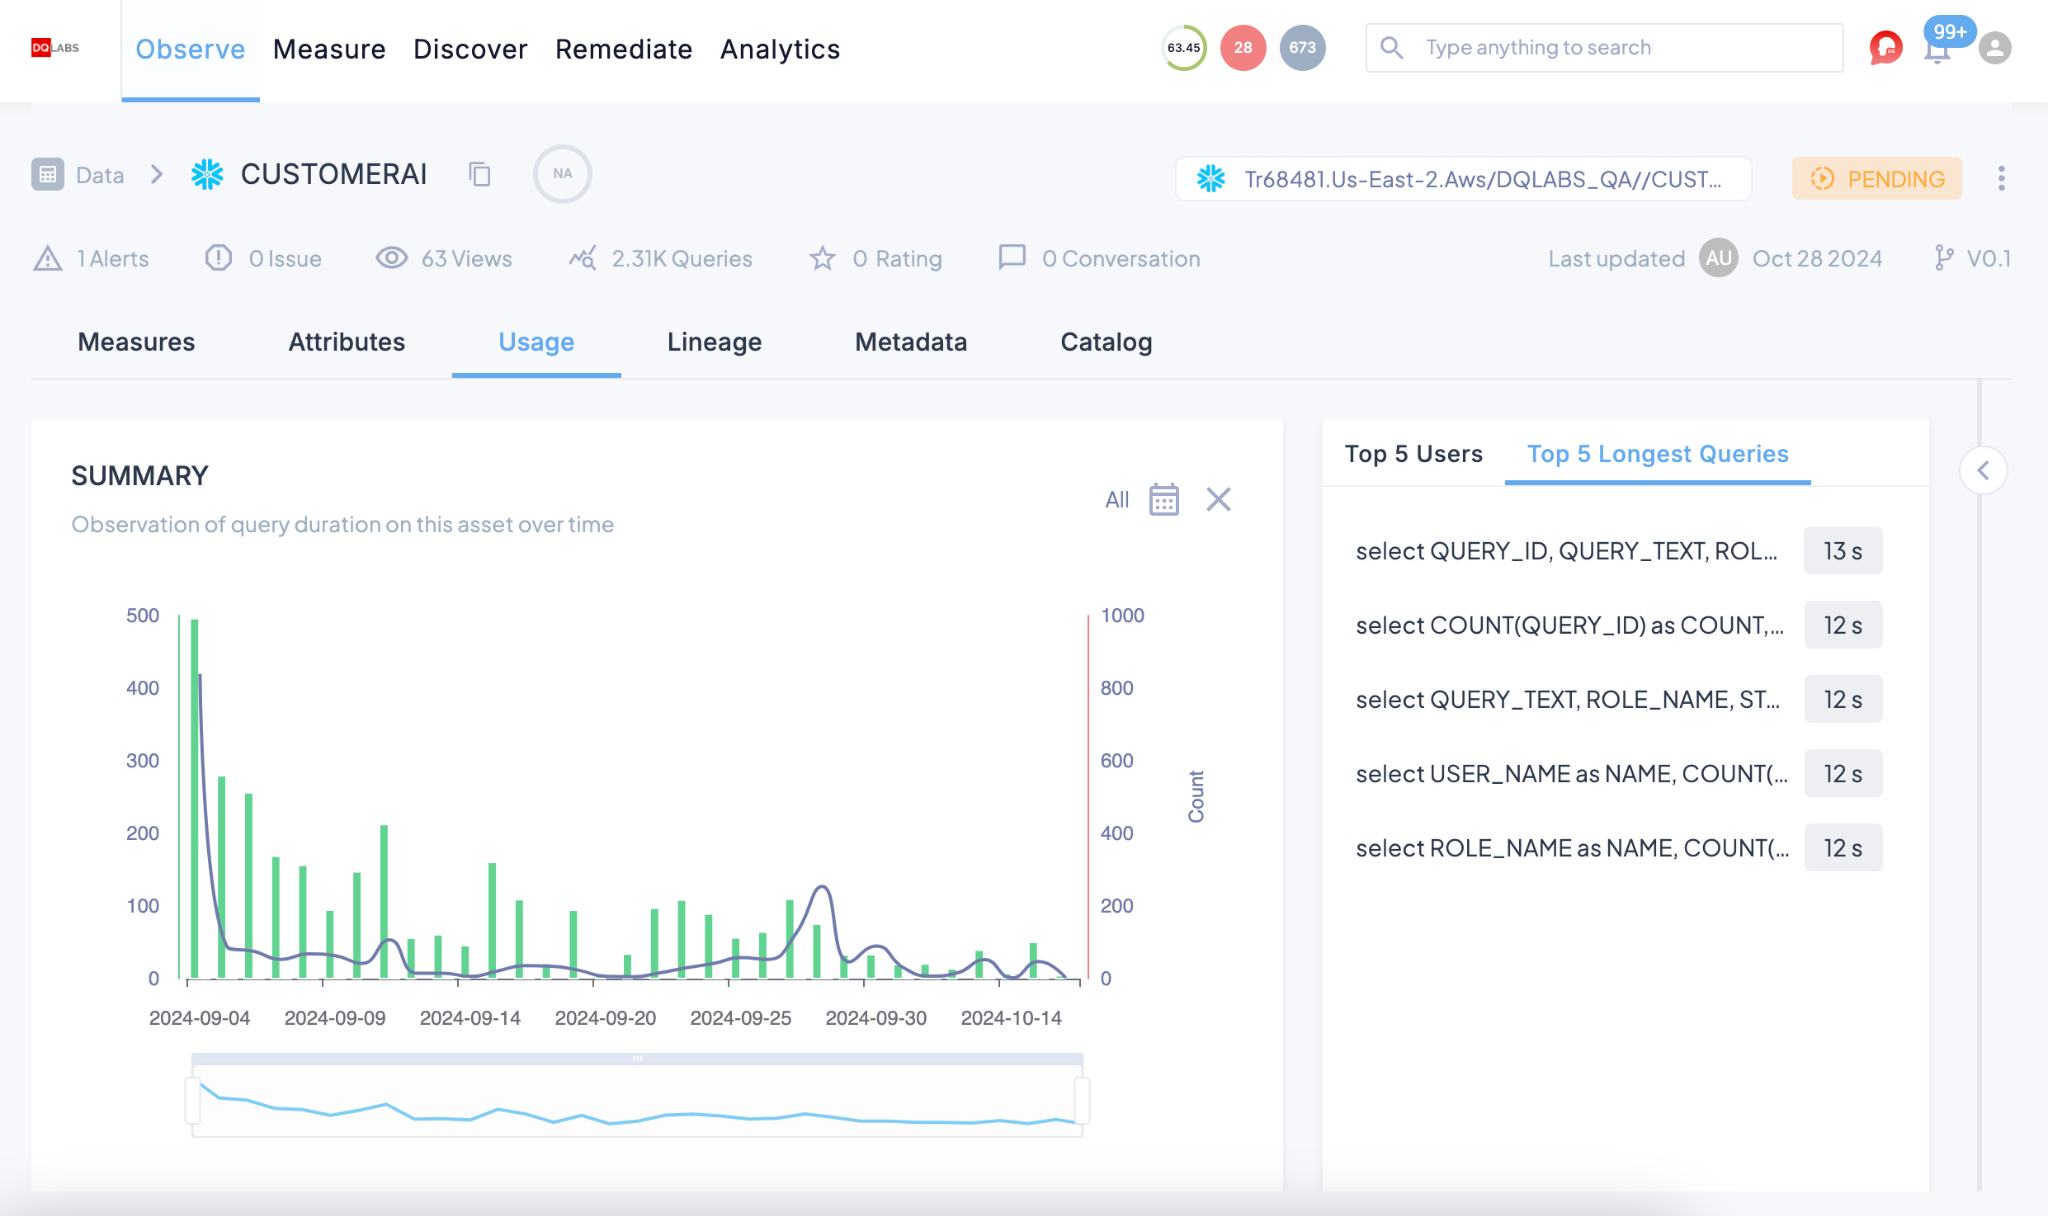Click the 2.31K Queries text

682,259
